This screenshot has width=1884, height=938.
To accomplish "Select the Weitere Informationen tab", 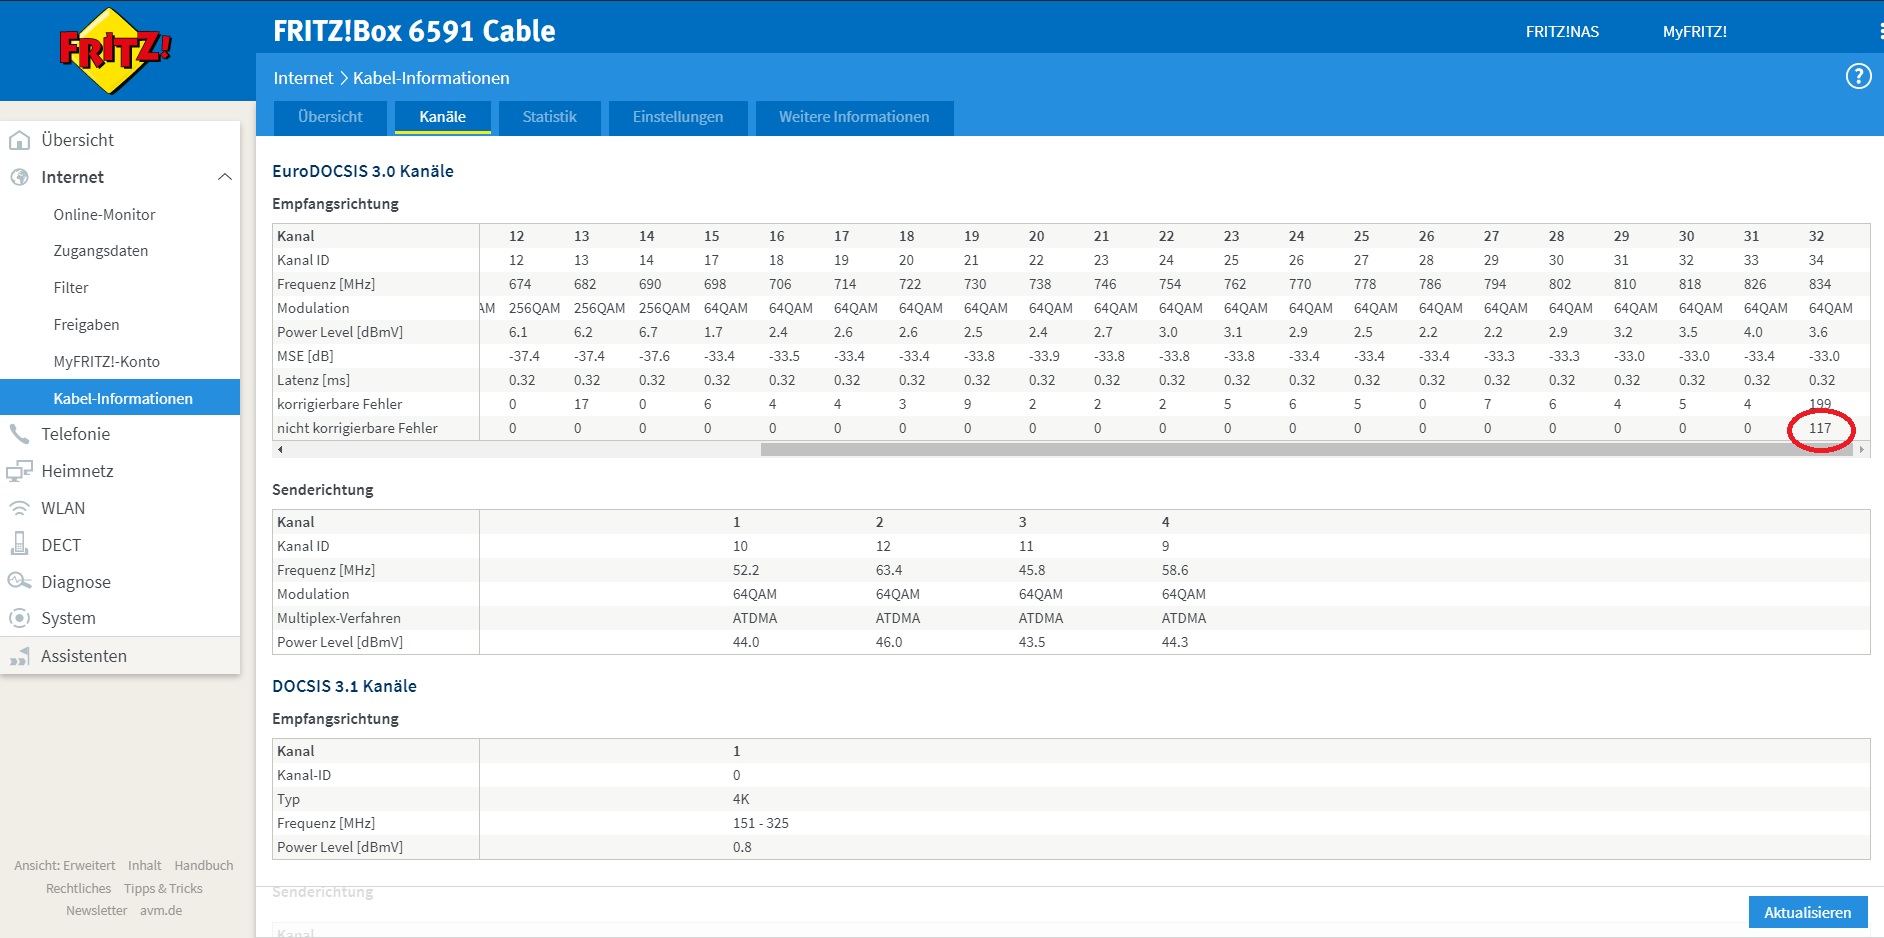I will pos(854,117).
